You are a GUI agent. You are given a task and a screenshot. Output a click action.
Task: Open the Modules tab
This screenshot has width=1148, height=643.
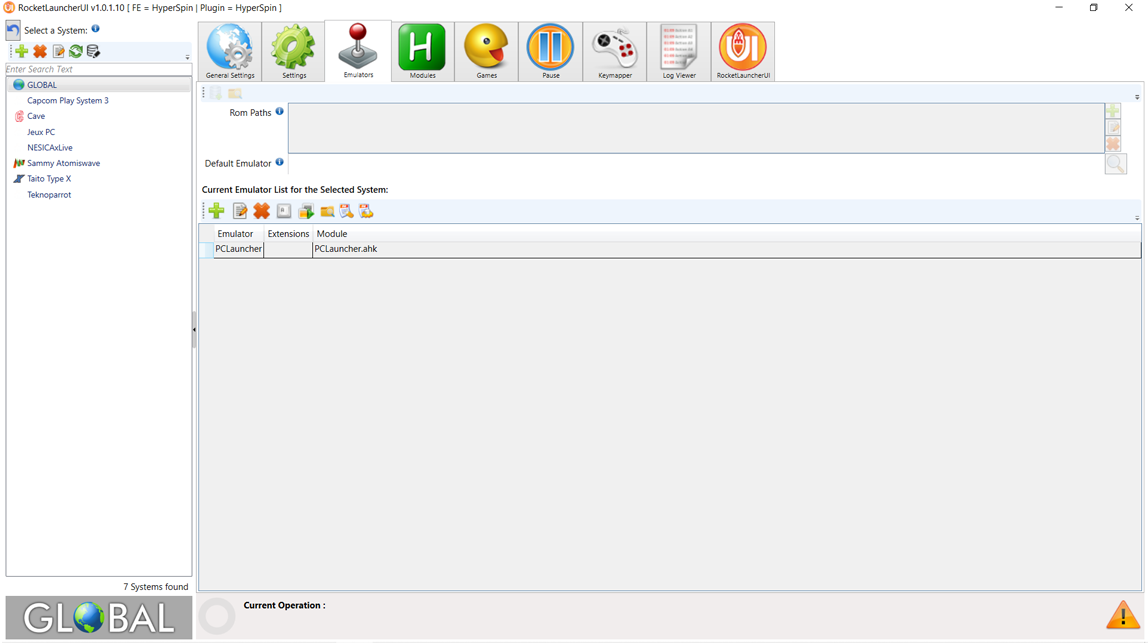[422, 52]
